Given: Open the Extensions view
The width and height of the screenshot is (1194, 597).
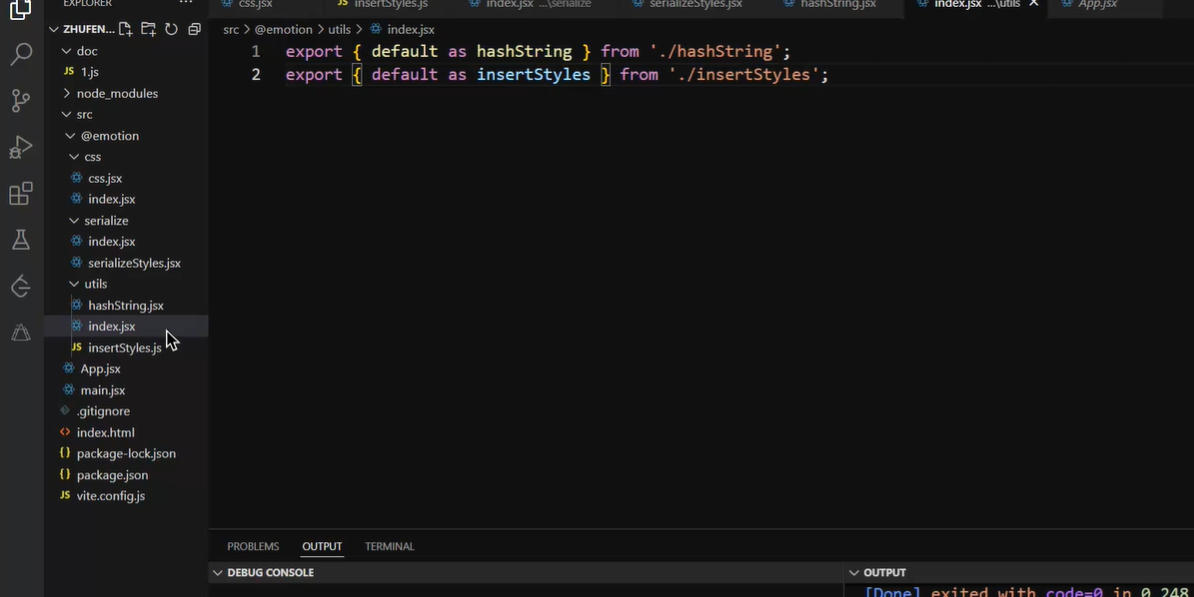Looking at the screenshot, I should [x=21, y=194].
